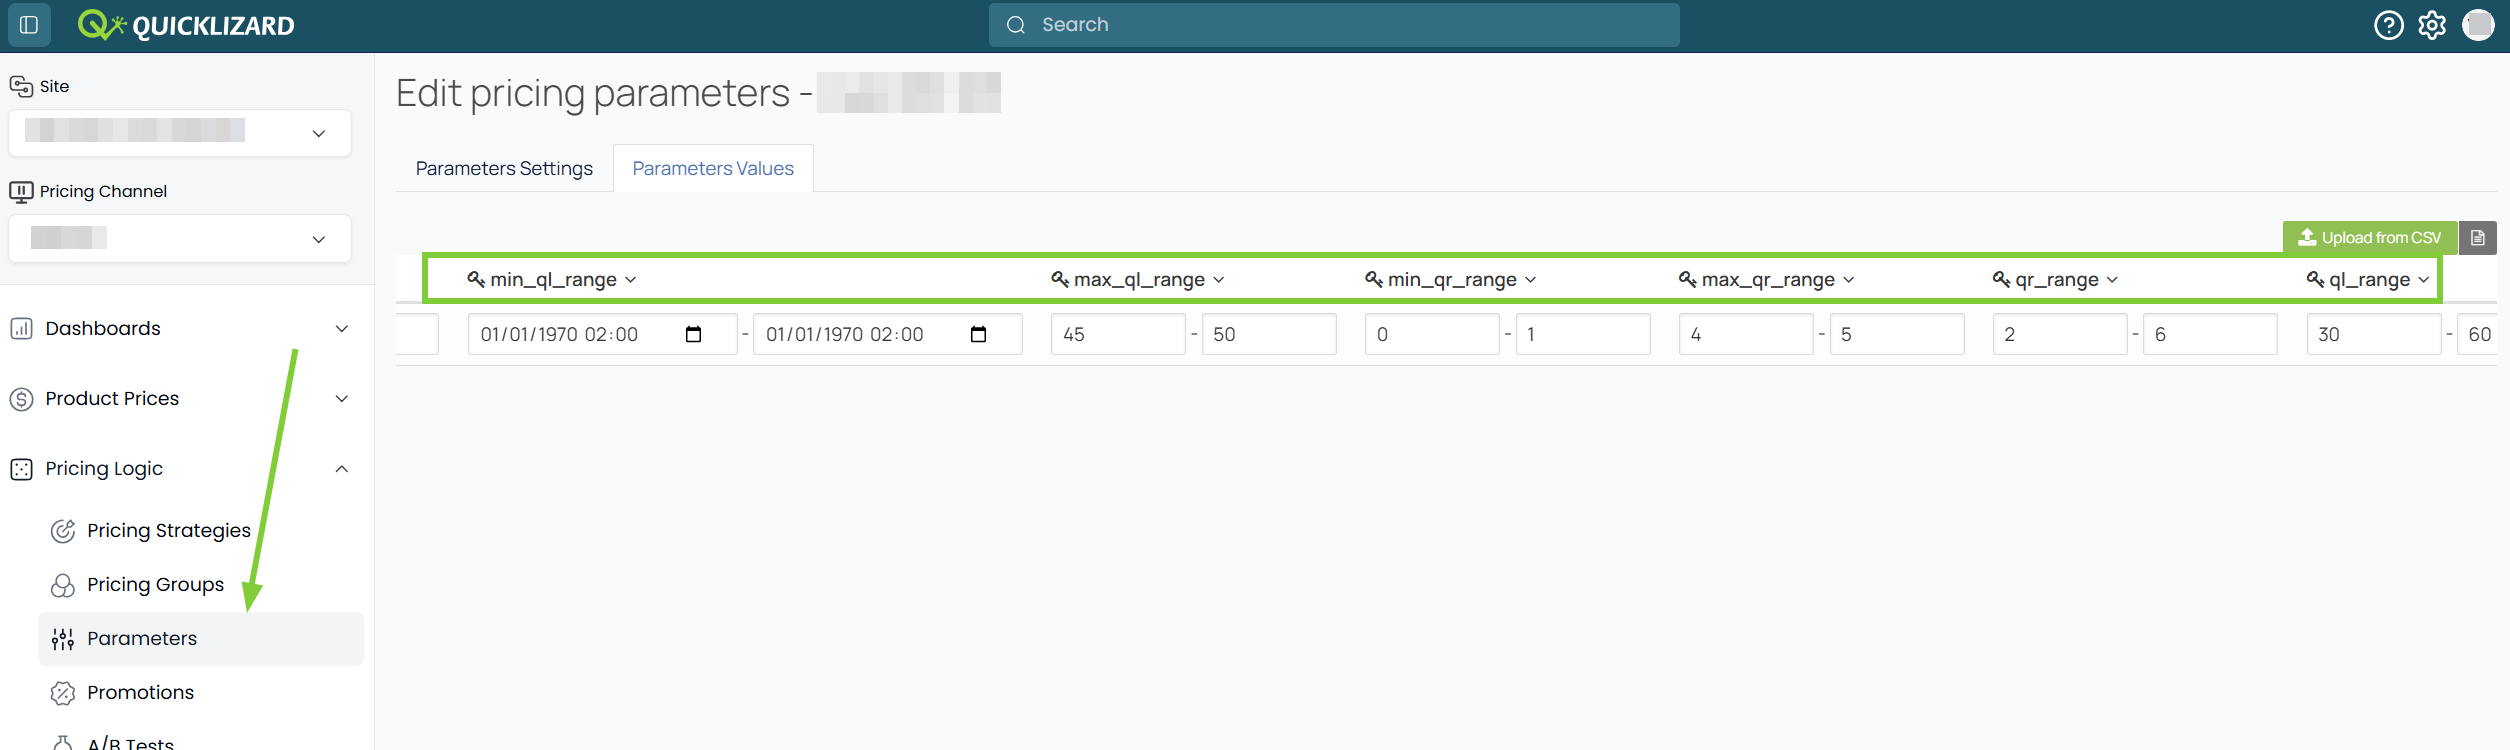Click the Parameters sliders icon
This screenshot has width=2510, height=750.
[63, 639]
